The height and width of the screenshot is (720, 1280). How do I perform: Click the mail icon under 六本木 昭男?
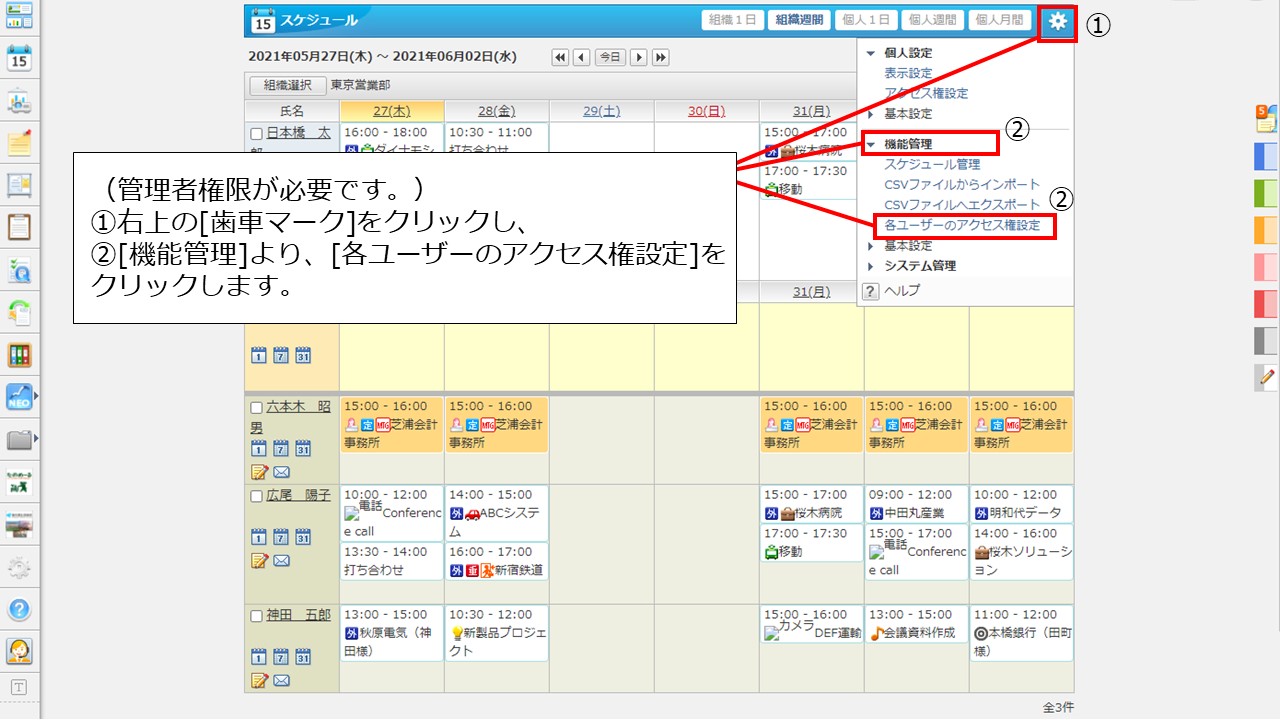coord(281,472)
